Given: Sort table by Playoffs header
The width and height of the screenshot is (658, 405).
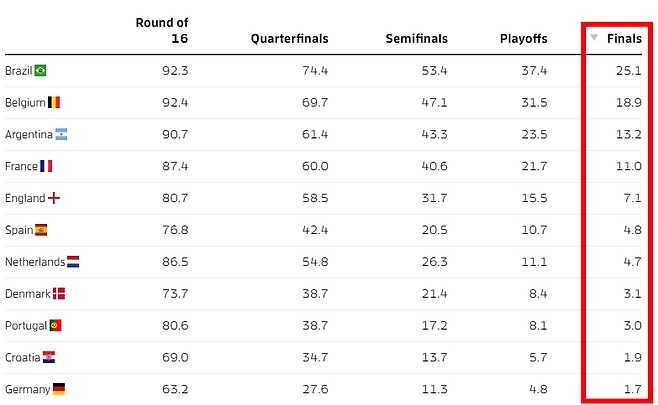Looking at the screenshot, I should pyautogui.click(x=523, y=39).
